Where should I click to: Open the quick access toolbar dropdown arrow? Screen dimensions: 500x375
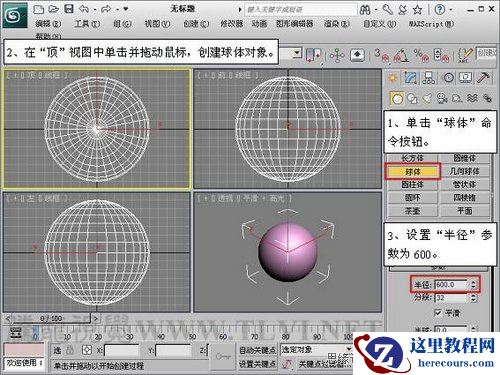click(126, 9)
